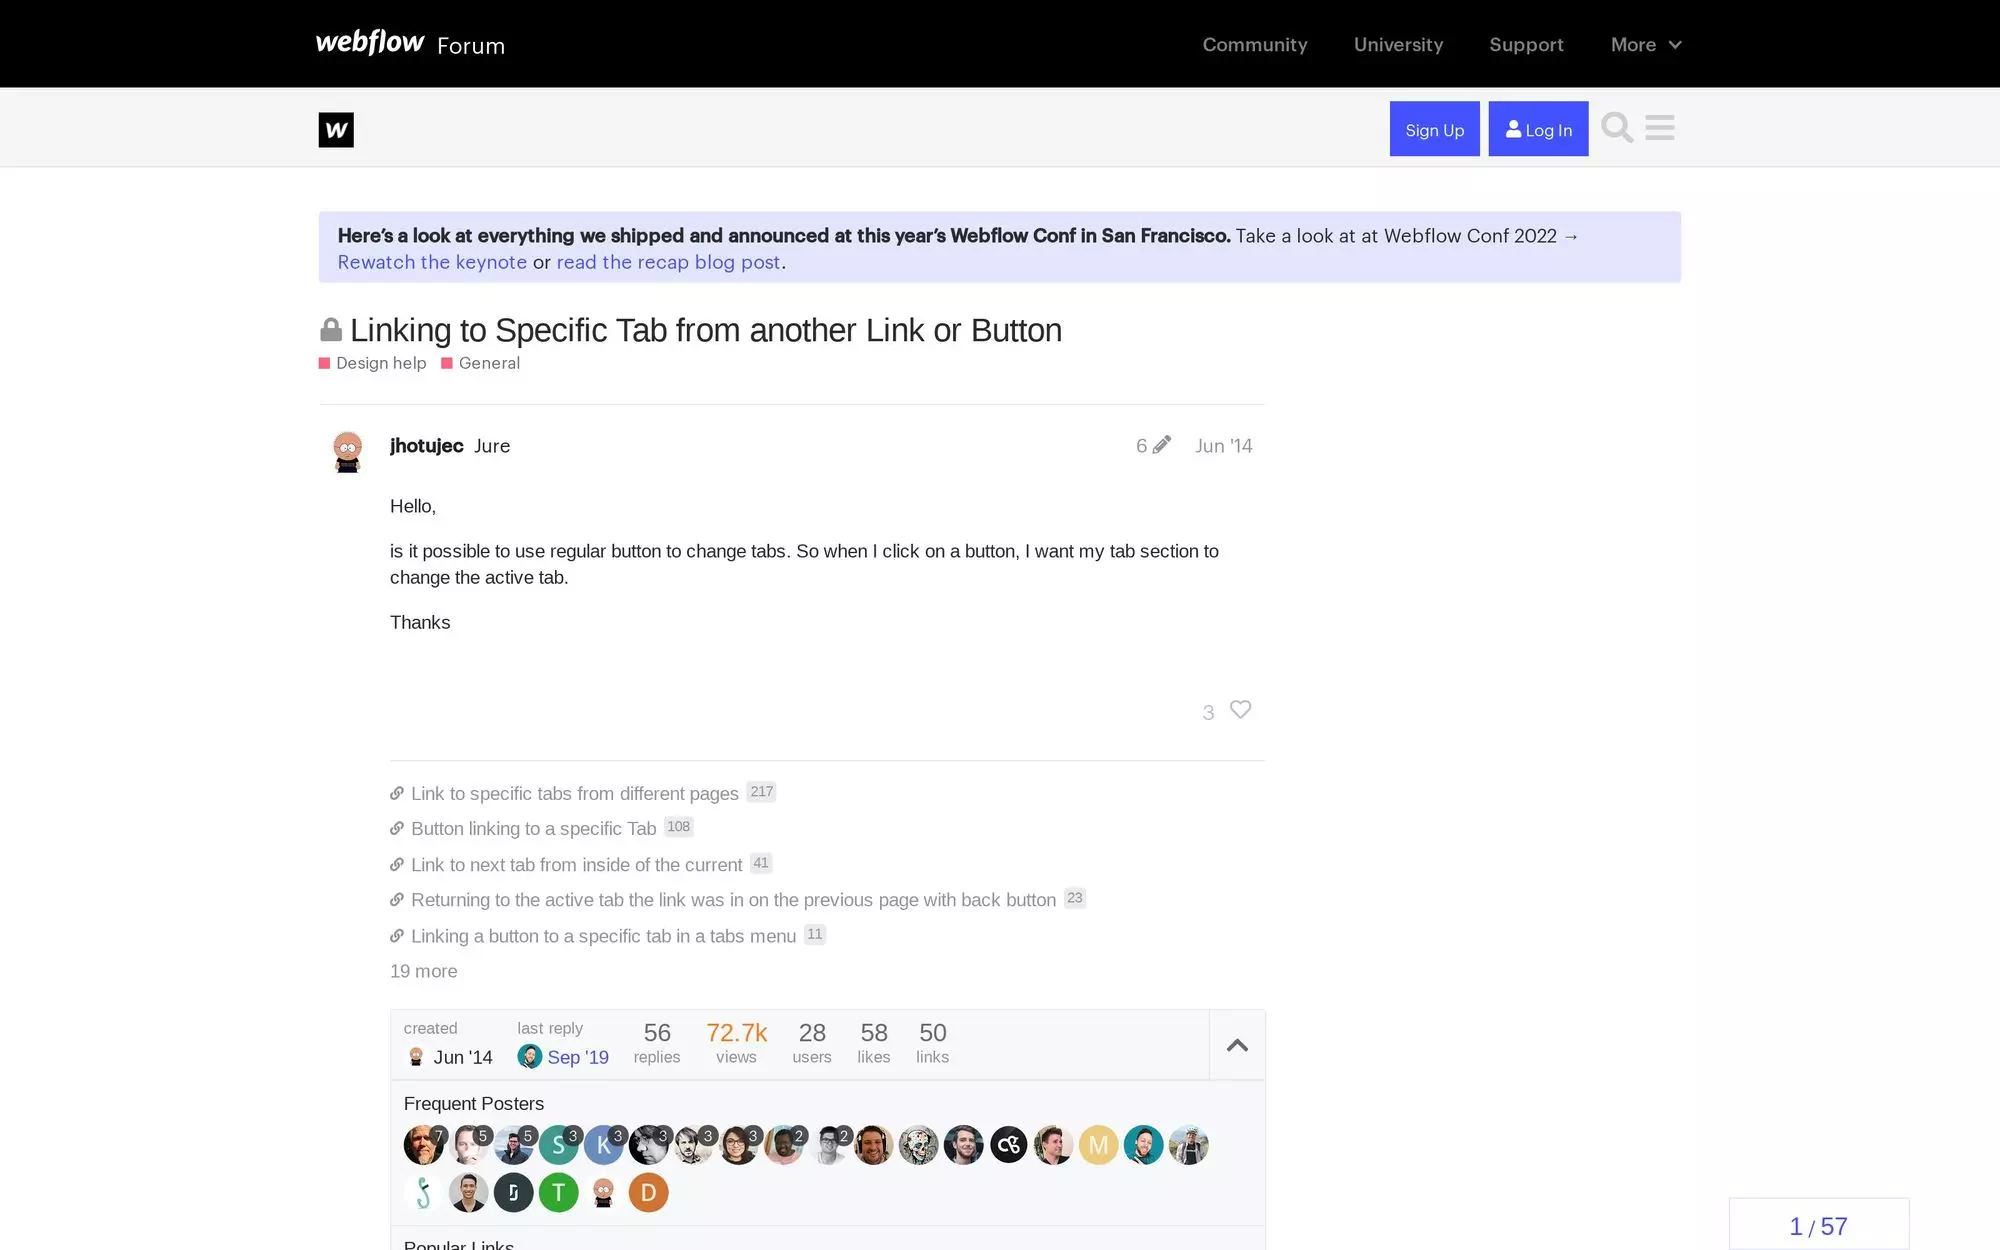Open the search panel

[x=1616, y=127]
